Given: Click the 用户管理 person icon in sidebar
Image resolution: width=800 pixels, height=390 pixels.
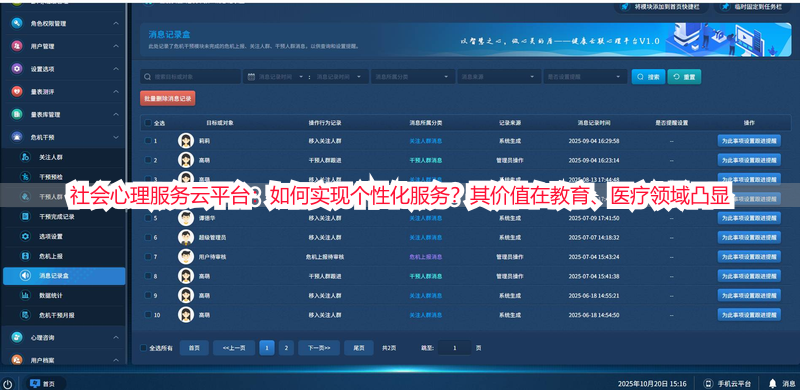Looking at the screenshot, I should coord(17,46).
